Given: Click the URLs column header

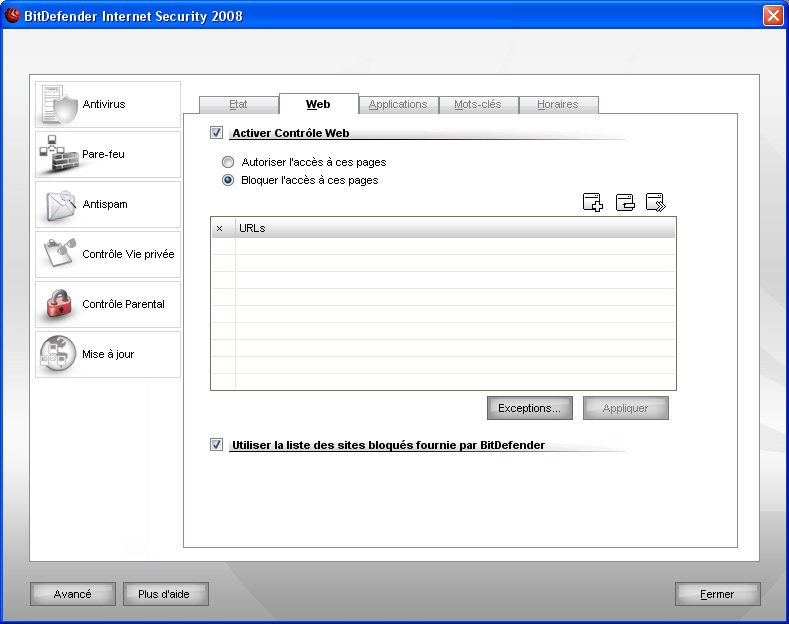Looking at the screenshot, I should point(455,228).
